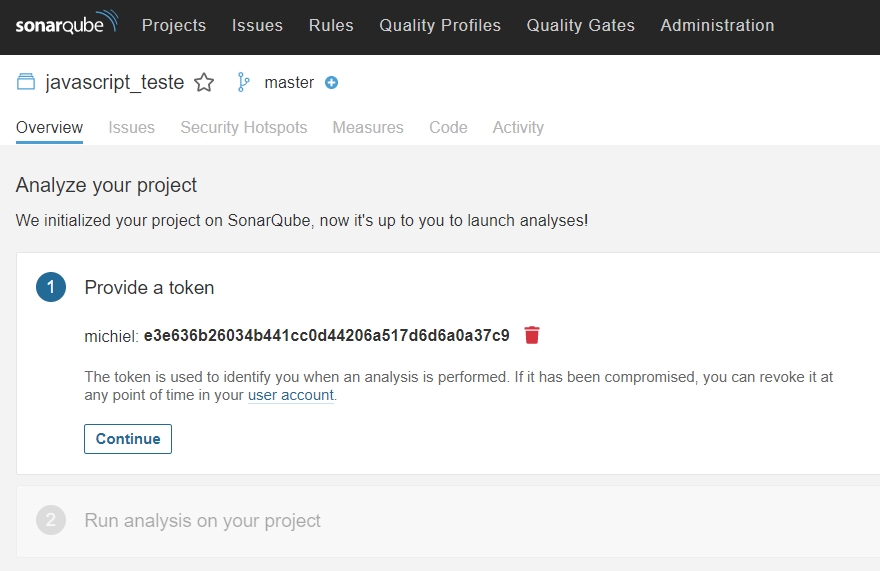880x571 pixels.
Task: Follow the user account link
Action: point(291,395)
